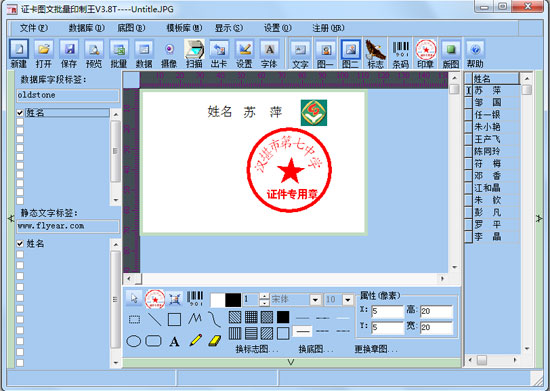This screenshot has height=391, width=550.
Task: Insert a logo with 标志 eagle icon
Action: [x=376, y=54]
